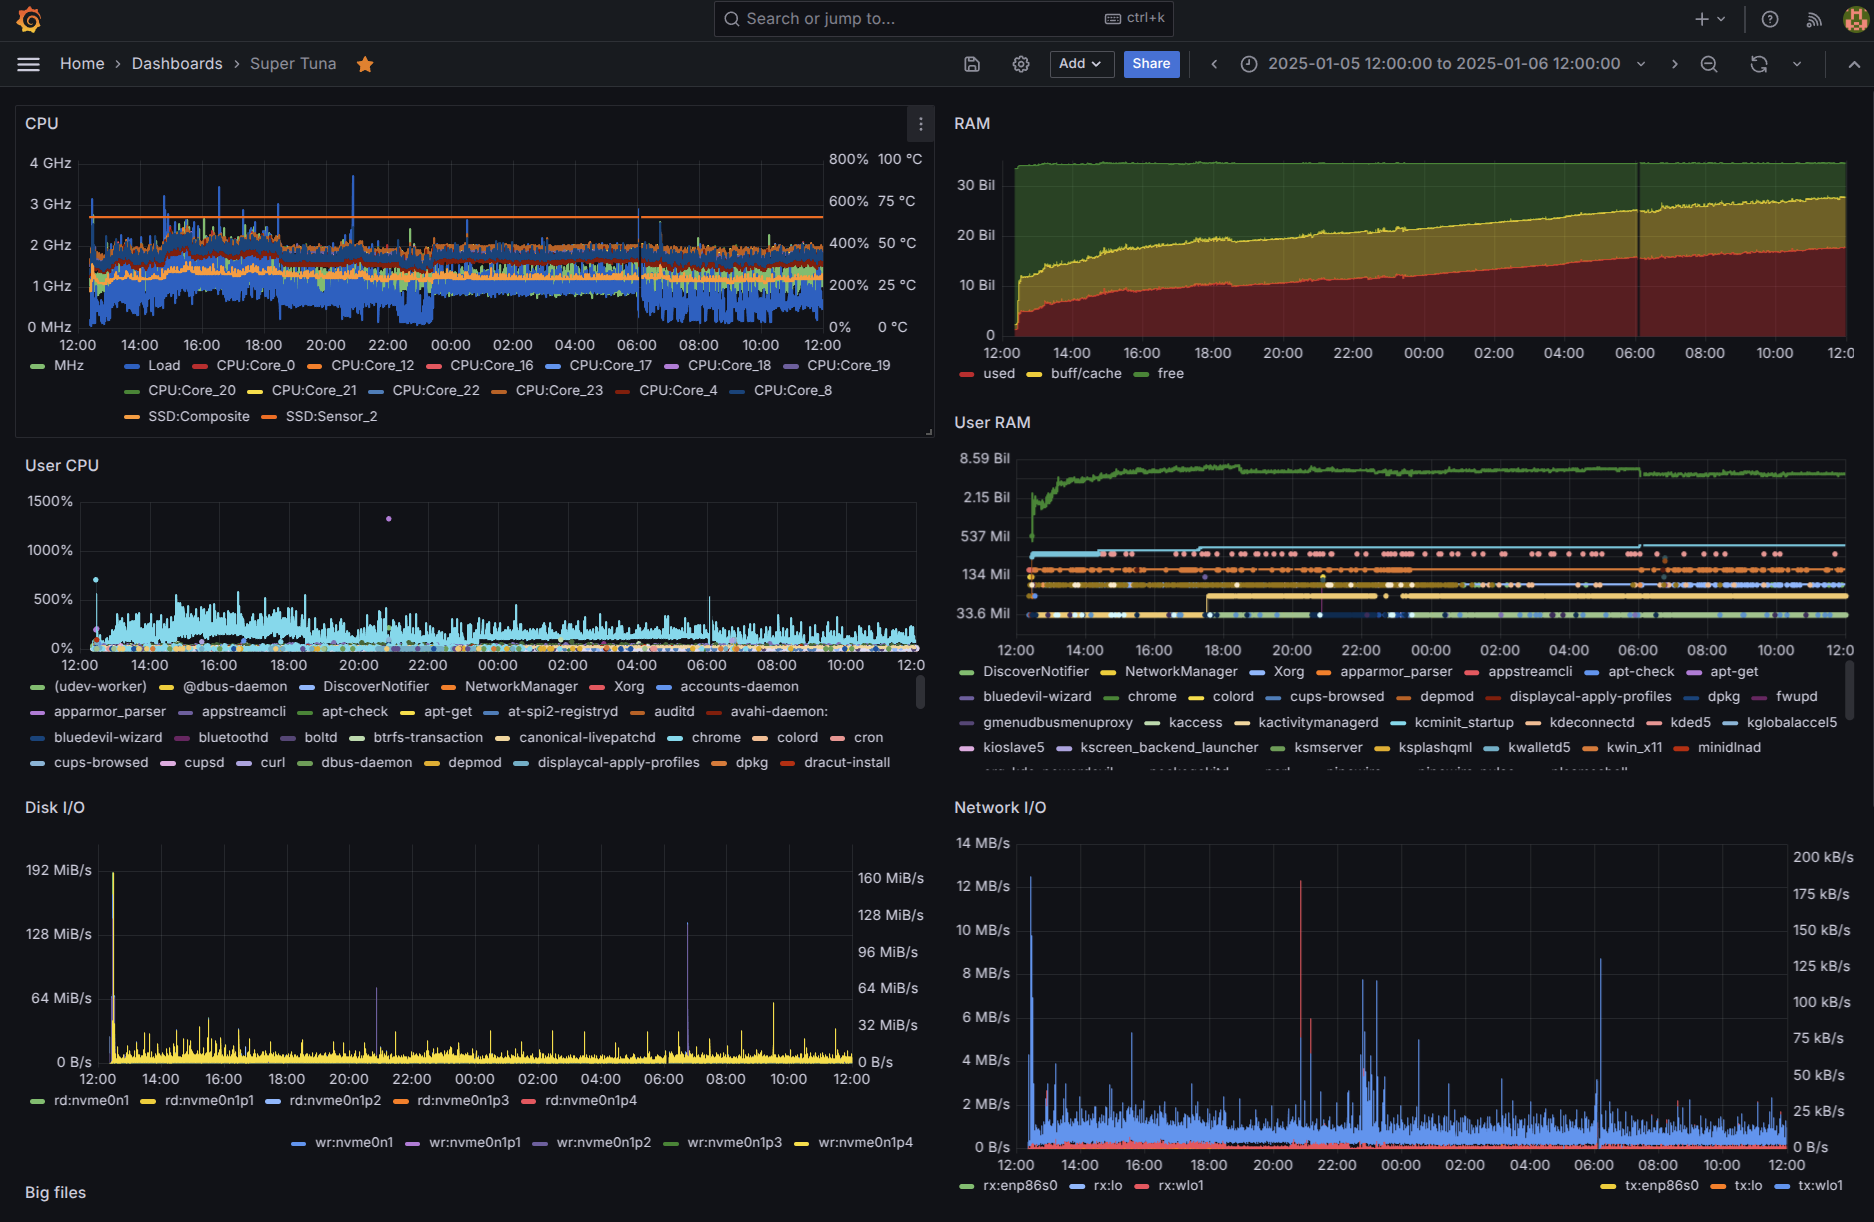1874x1222 pixels.
Task: Click the chrome legend color swatch
Action: tap(675, 738)
